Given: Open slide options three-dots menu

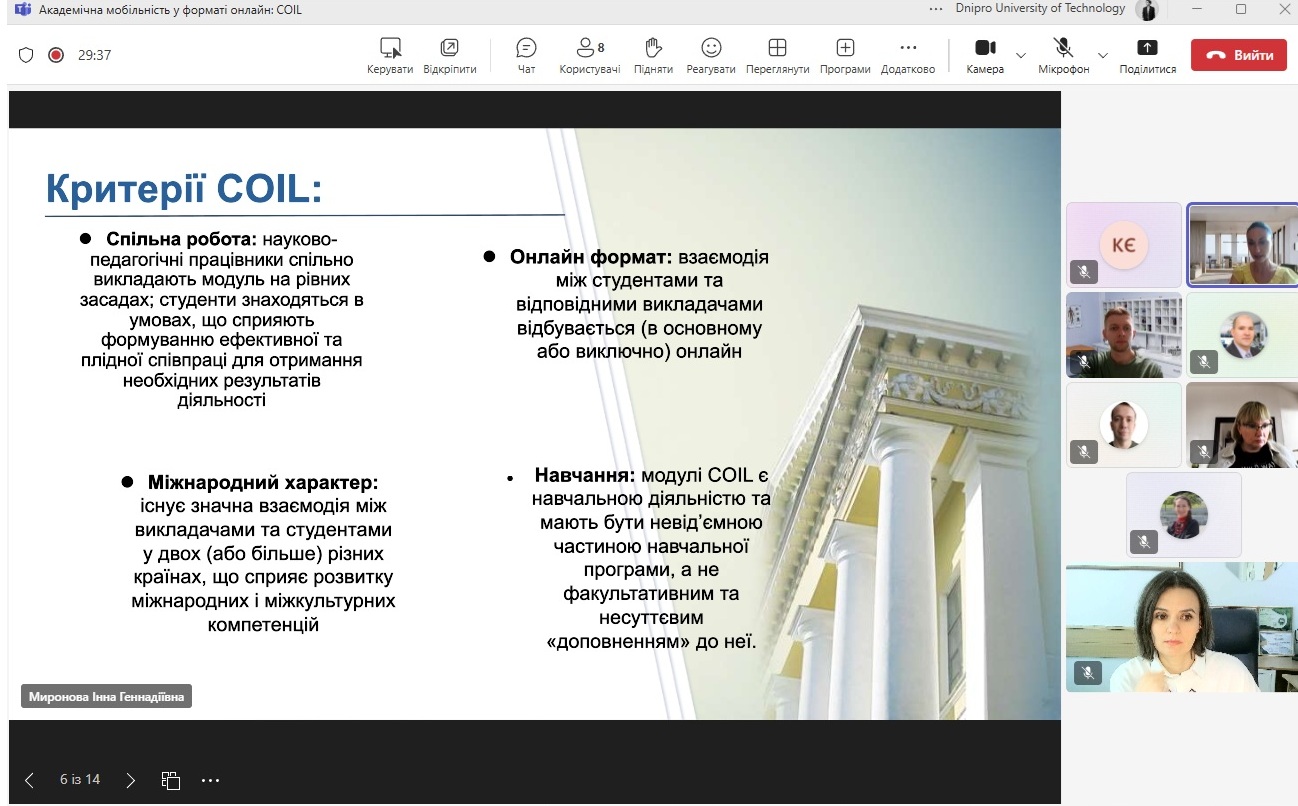Looking at the screenshot, I should coord(210,780).
